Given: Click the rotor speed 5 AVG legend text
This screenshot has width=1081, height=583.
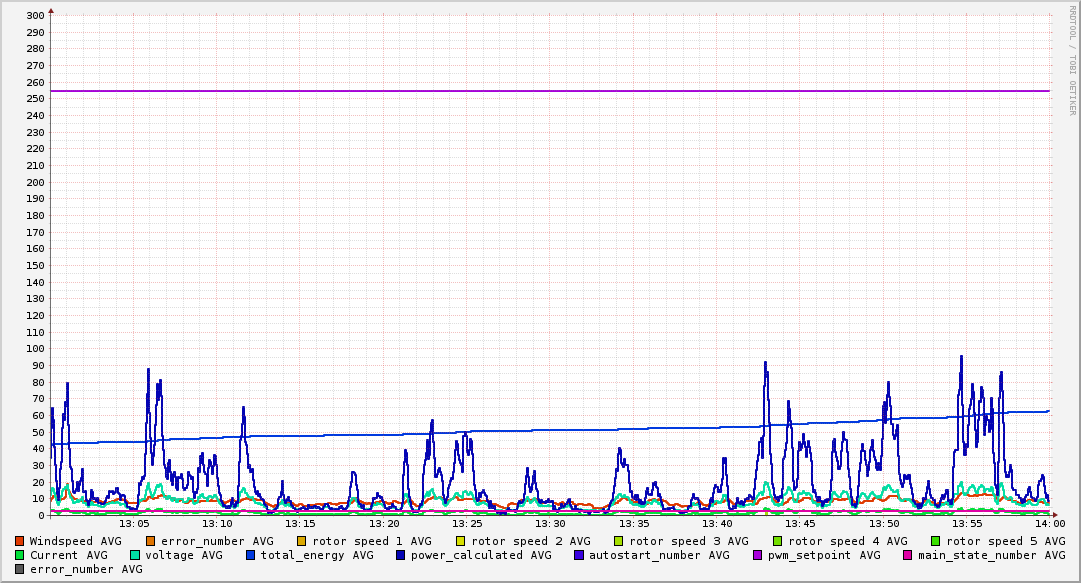Looking at the screenshot, I should tap(1005, 541).
